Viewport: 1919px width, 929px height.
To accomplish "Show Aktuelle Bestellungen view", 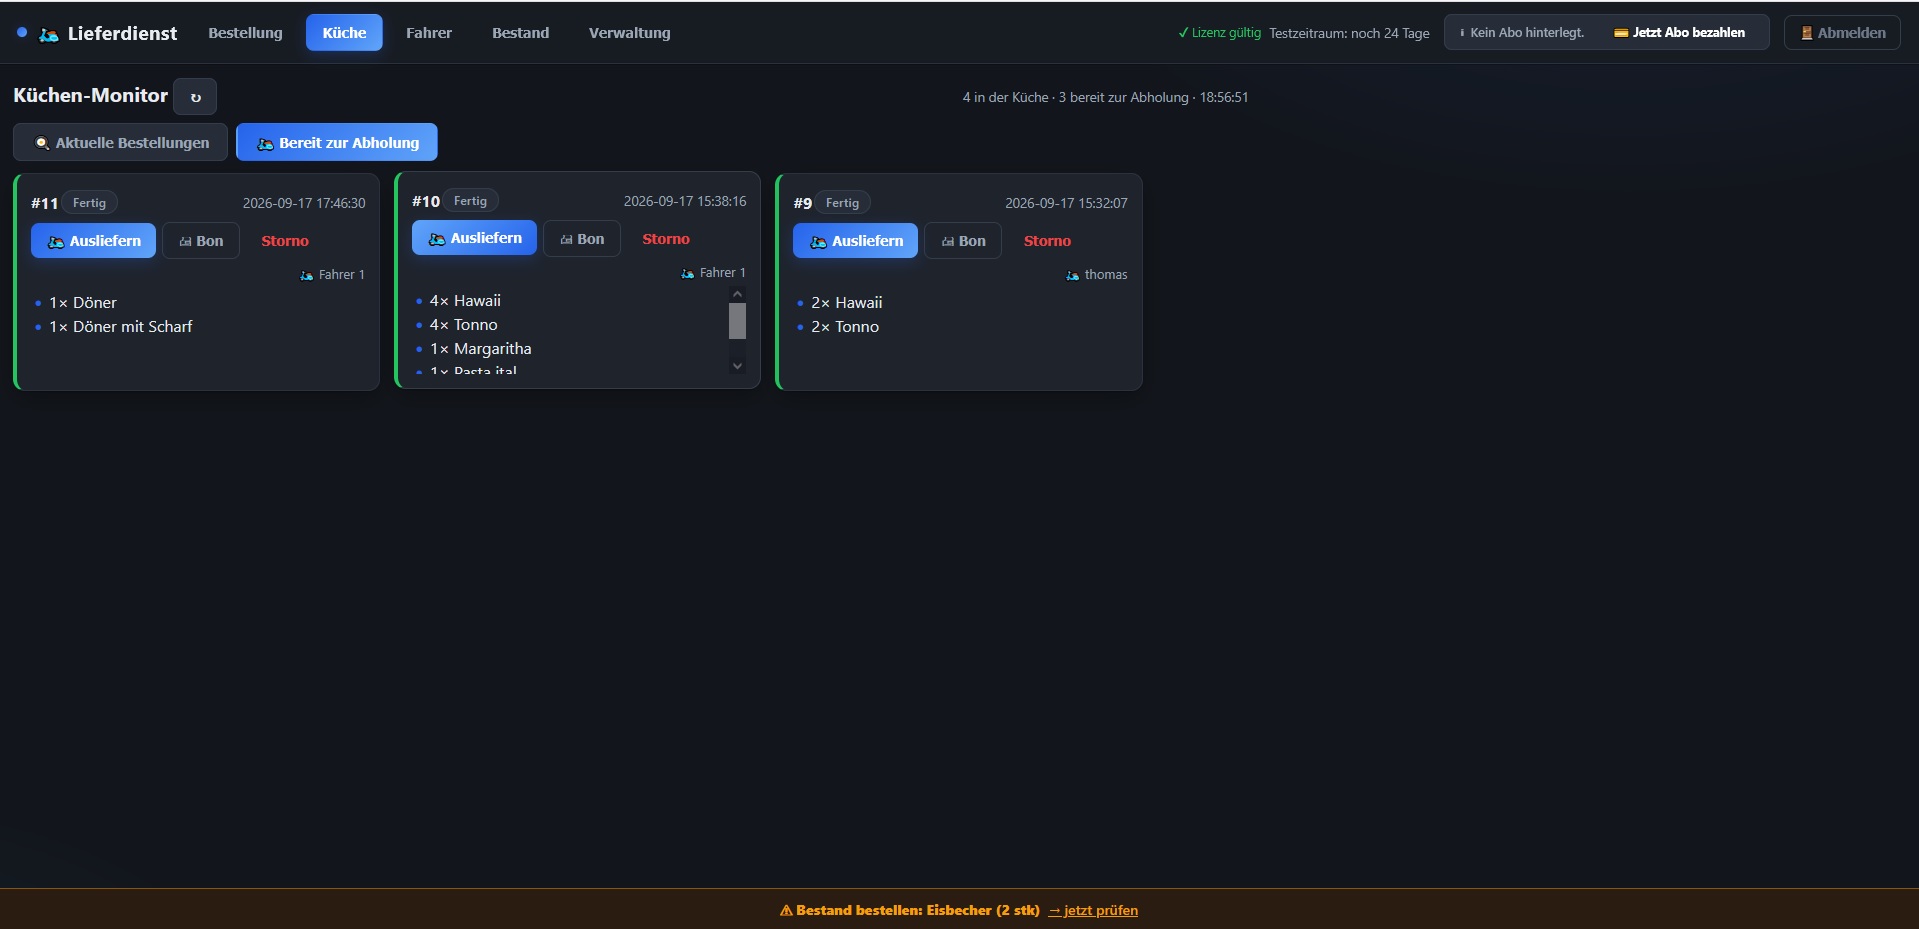I will (121, 143).
